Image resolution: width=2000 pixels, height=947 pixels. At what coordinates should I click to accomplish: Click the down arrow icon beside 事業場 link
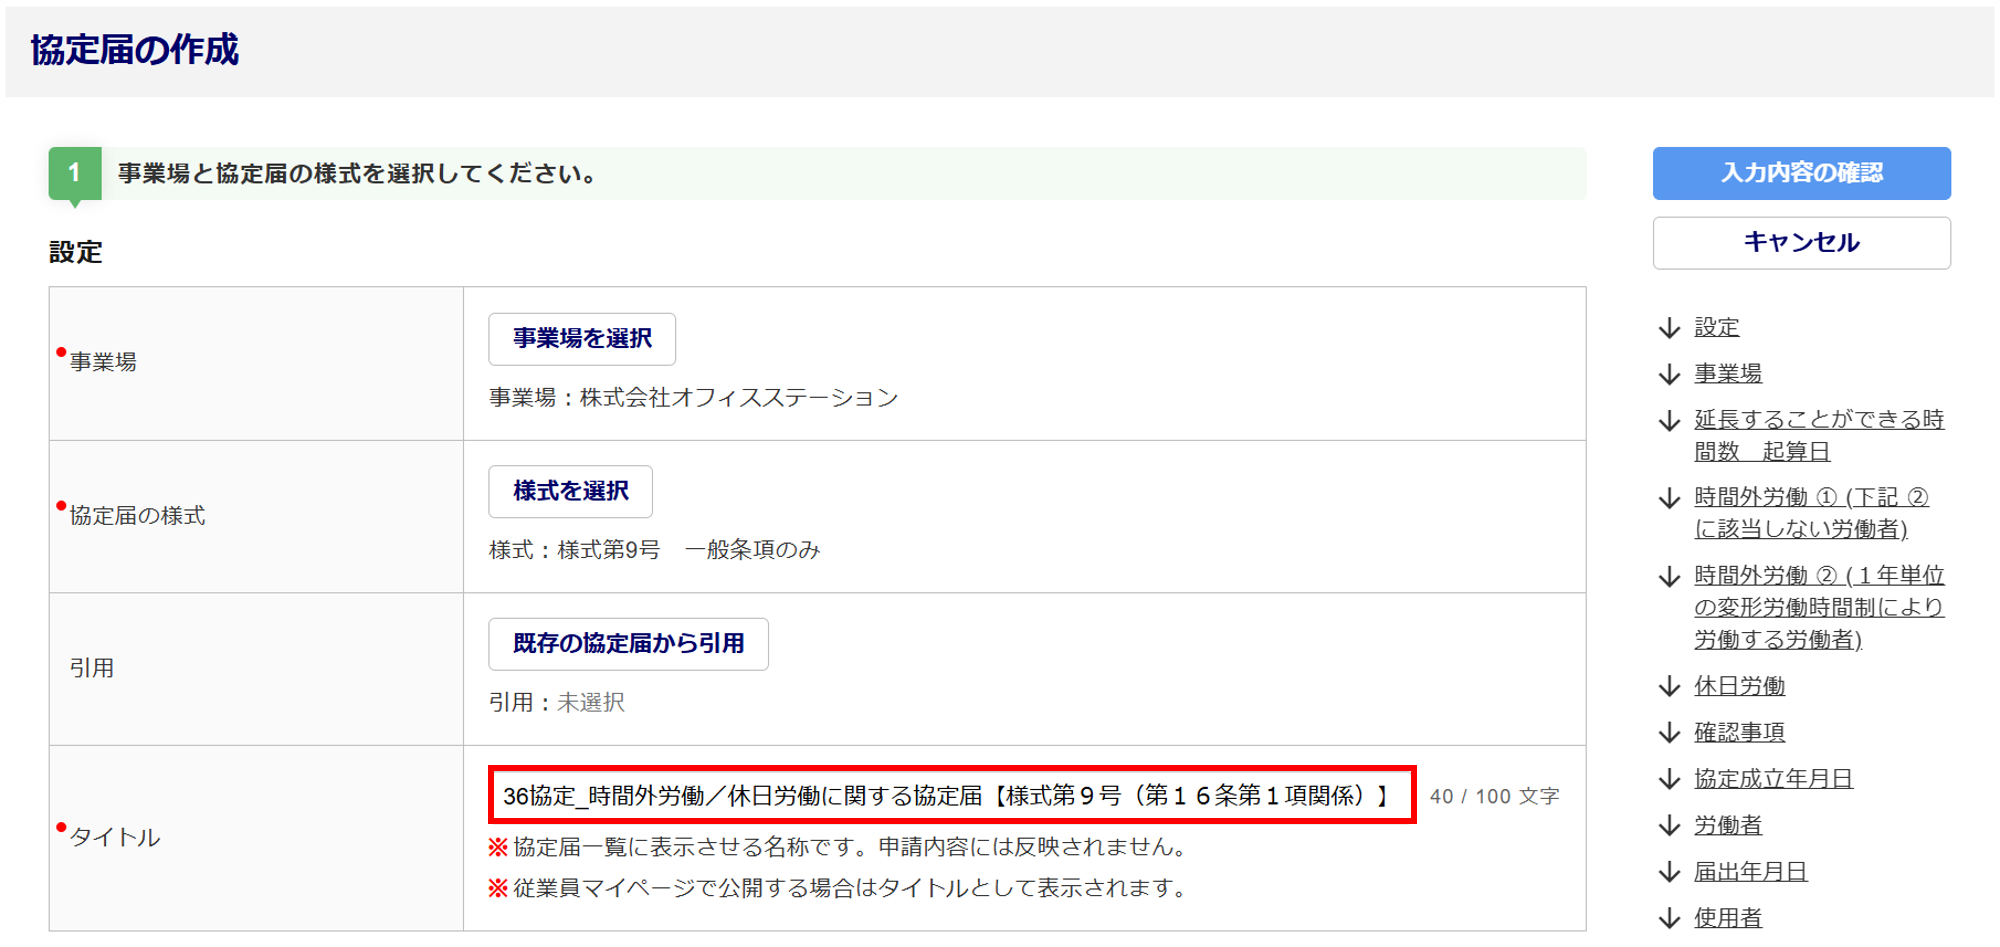coord(1669,374)
